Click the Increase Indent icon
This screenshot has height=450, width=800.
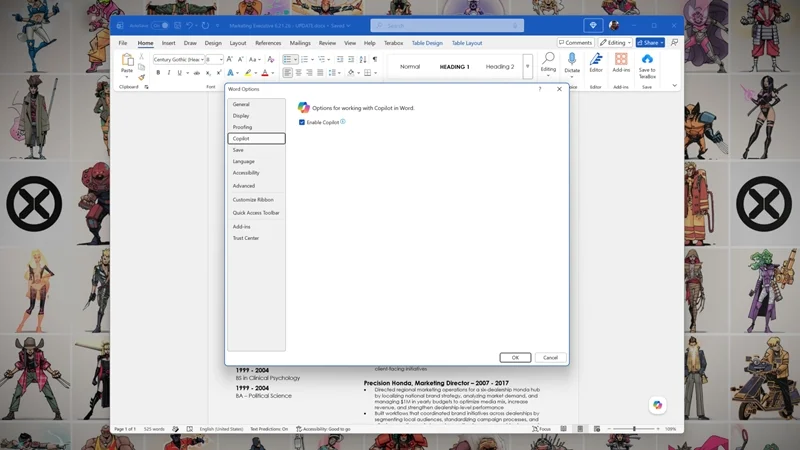[351, 59]
